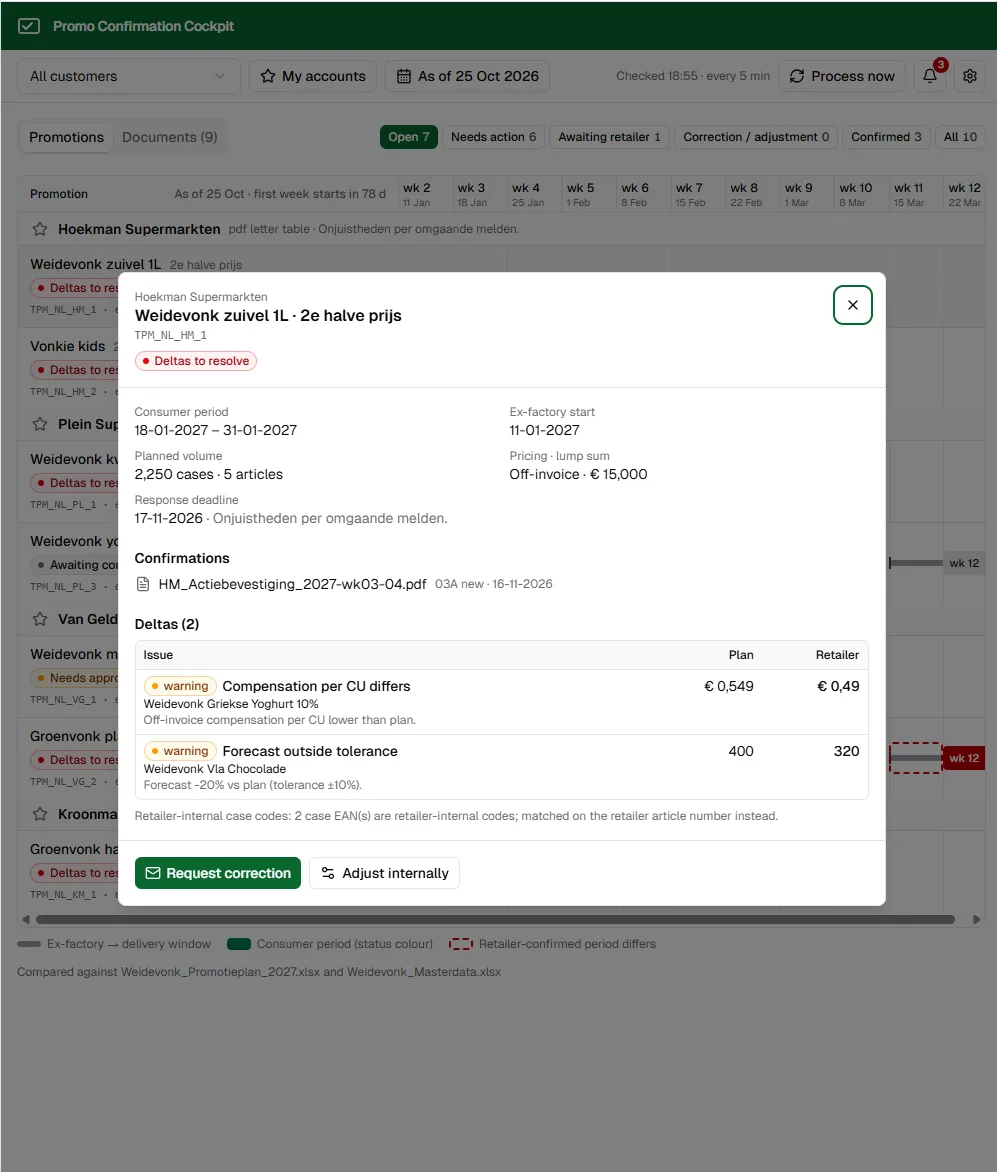Click the calendar icon on As of date
997x1172 pixels.
[404, 76]
